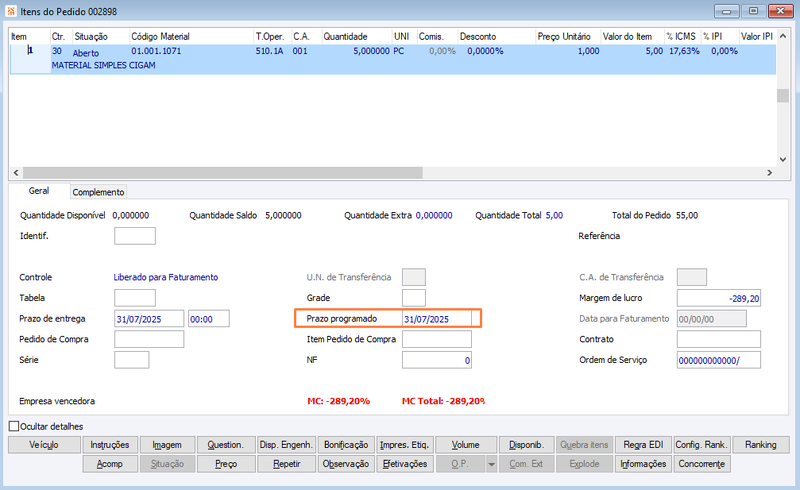Viewport: 800px width, 490px height.
Task: Click the Série input field
Action: pos(132,360)
